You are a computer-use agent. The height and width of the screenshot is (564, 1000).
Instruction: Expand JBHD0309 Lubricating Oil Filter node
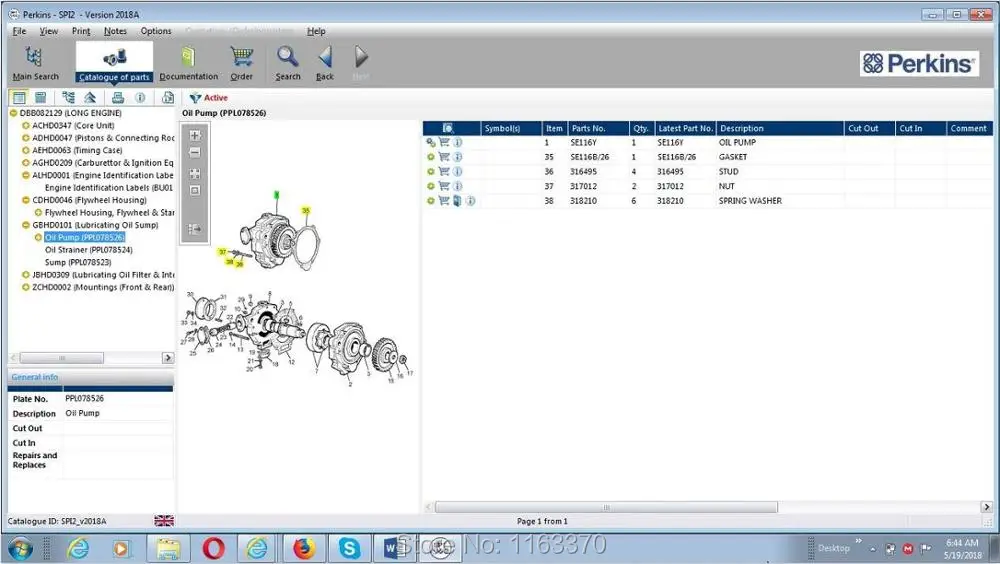pos(26,275)
